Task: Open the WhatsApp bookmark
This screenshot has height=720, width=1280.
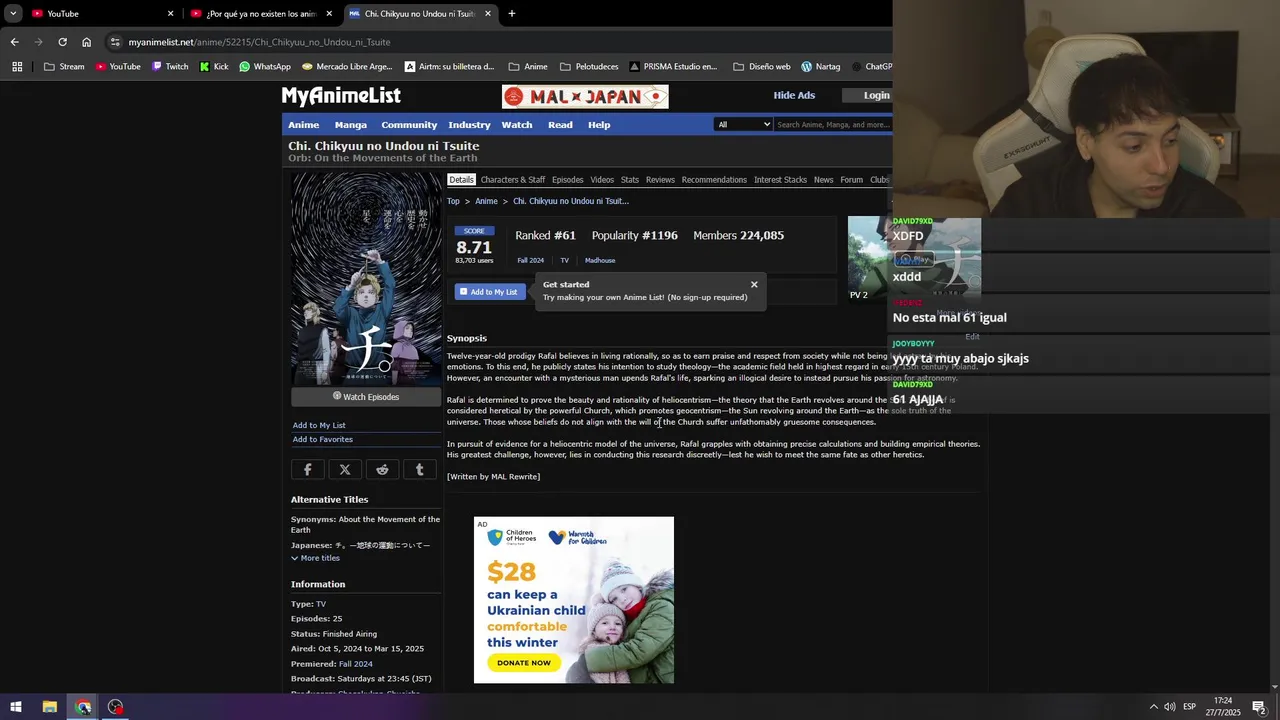Action: [x=265, y=67]
